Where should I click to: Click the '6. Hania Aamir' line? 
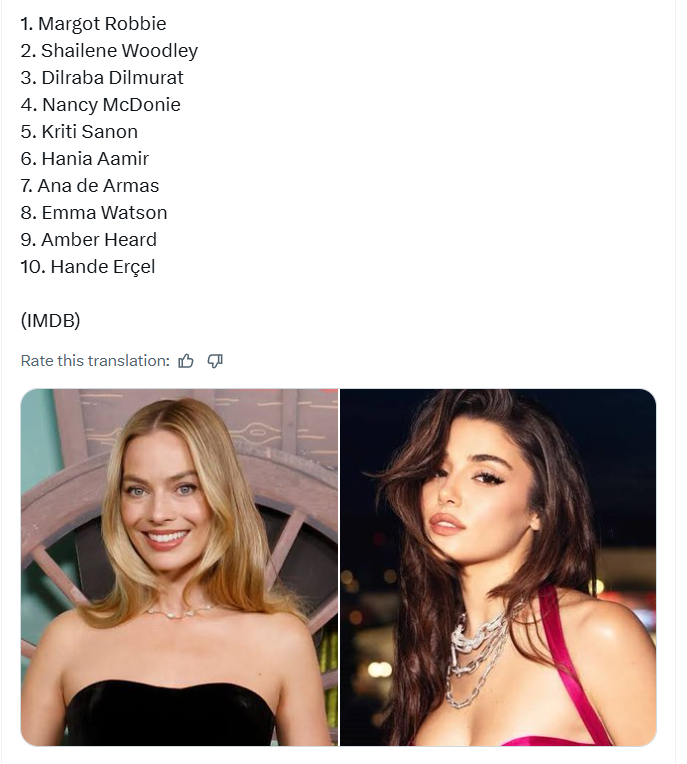click(x=85, y=158)
